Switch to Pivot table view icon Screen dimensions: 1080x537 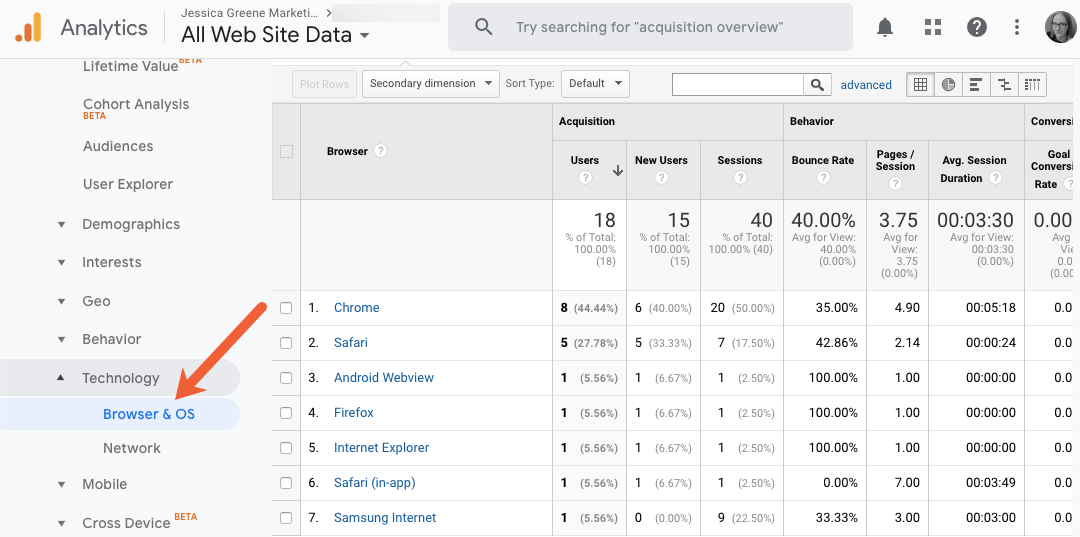click(1032, 85)
